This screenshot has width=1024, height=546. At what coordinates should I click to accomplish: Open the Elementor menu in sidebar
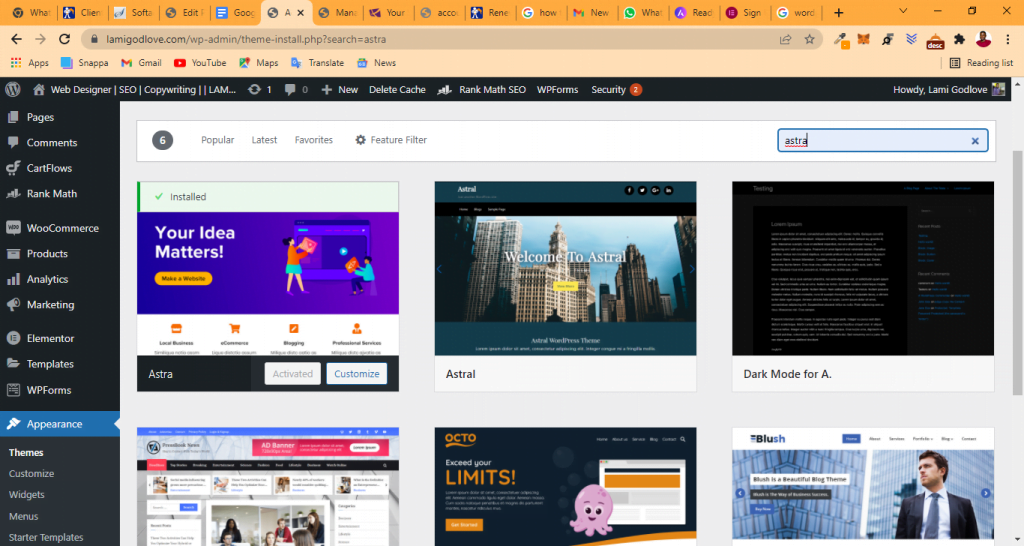pyautogui.click(x=50, y=338)
